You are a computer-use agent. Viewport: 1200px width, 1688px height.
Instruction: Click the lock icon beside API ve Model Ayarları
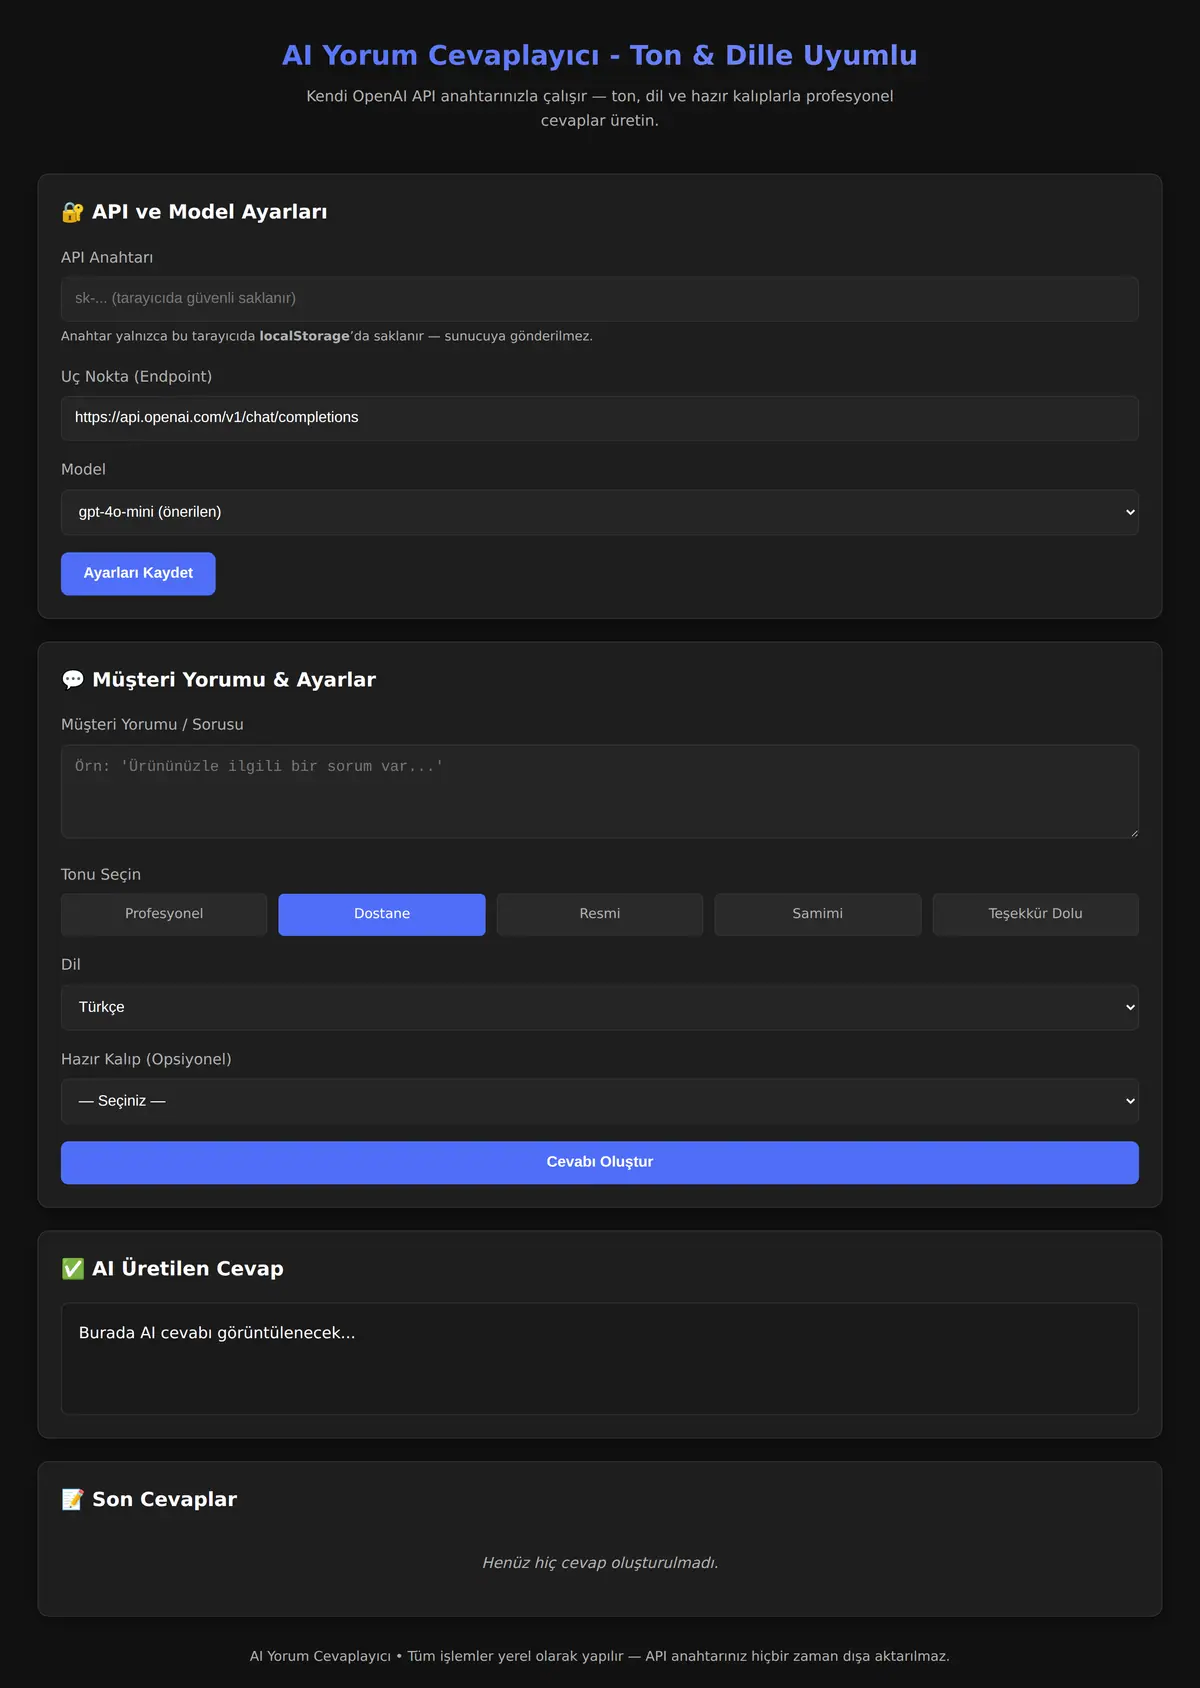pos(72,212)
